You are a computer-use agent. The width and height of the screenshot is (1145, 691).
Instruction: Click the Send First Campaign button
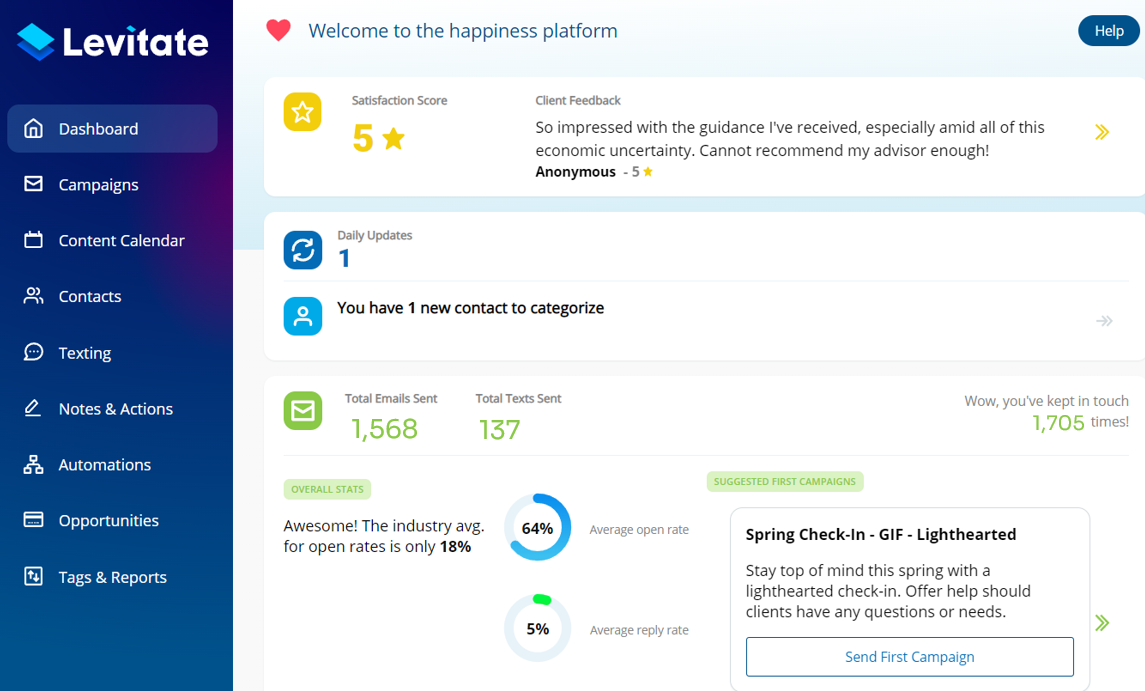[x=909, y=657]
